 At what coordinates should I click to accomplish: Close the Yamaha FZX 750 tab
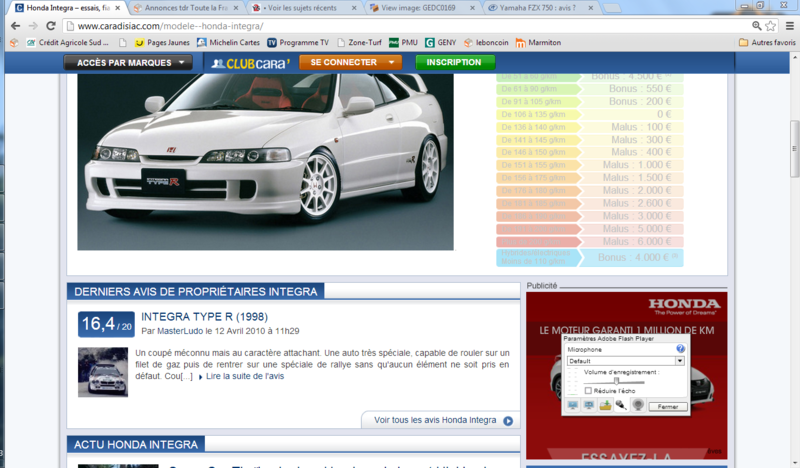[x=590, y=8]
